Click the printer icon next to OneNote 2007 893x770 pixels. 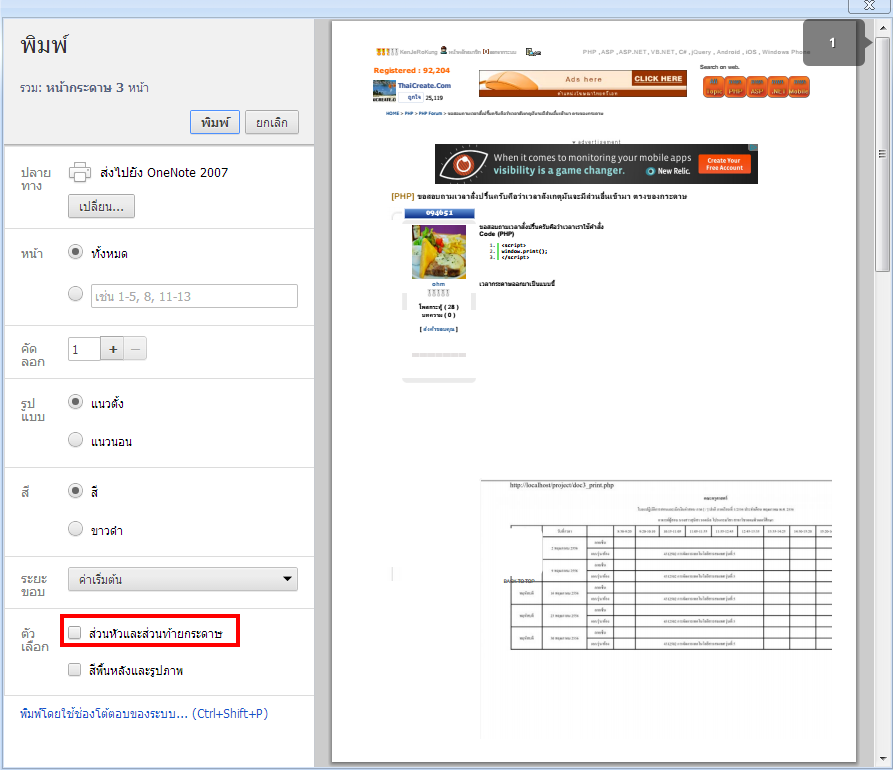coord(80,172)
